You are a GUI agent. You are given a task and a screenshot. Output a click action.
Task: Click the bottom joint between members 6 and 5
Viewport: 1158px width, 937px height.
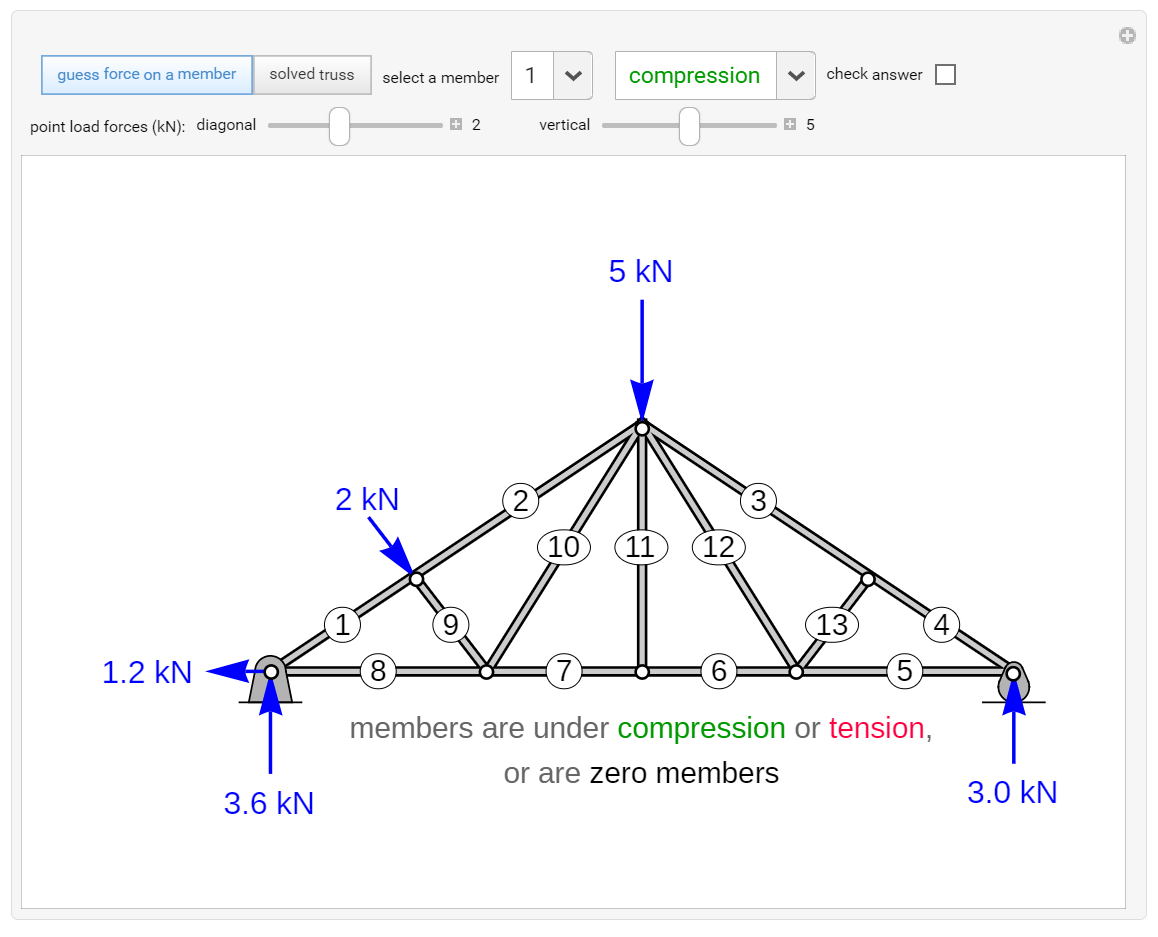(796, 672)
